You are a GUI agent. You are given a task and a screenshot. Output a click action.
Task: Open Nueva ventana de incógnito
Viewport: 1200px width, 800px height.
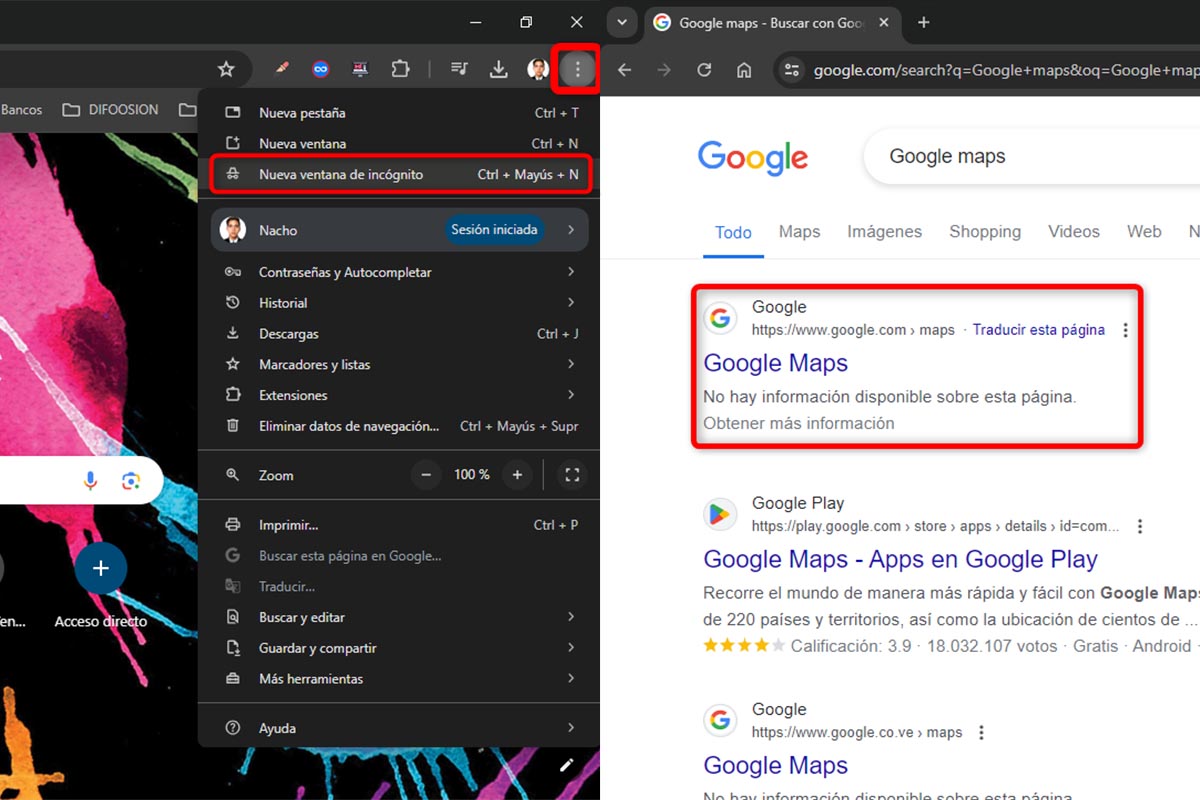pos(399,174)
